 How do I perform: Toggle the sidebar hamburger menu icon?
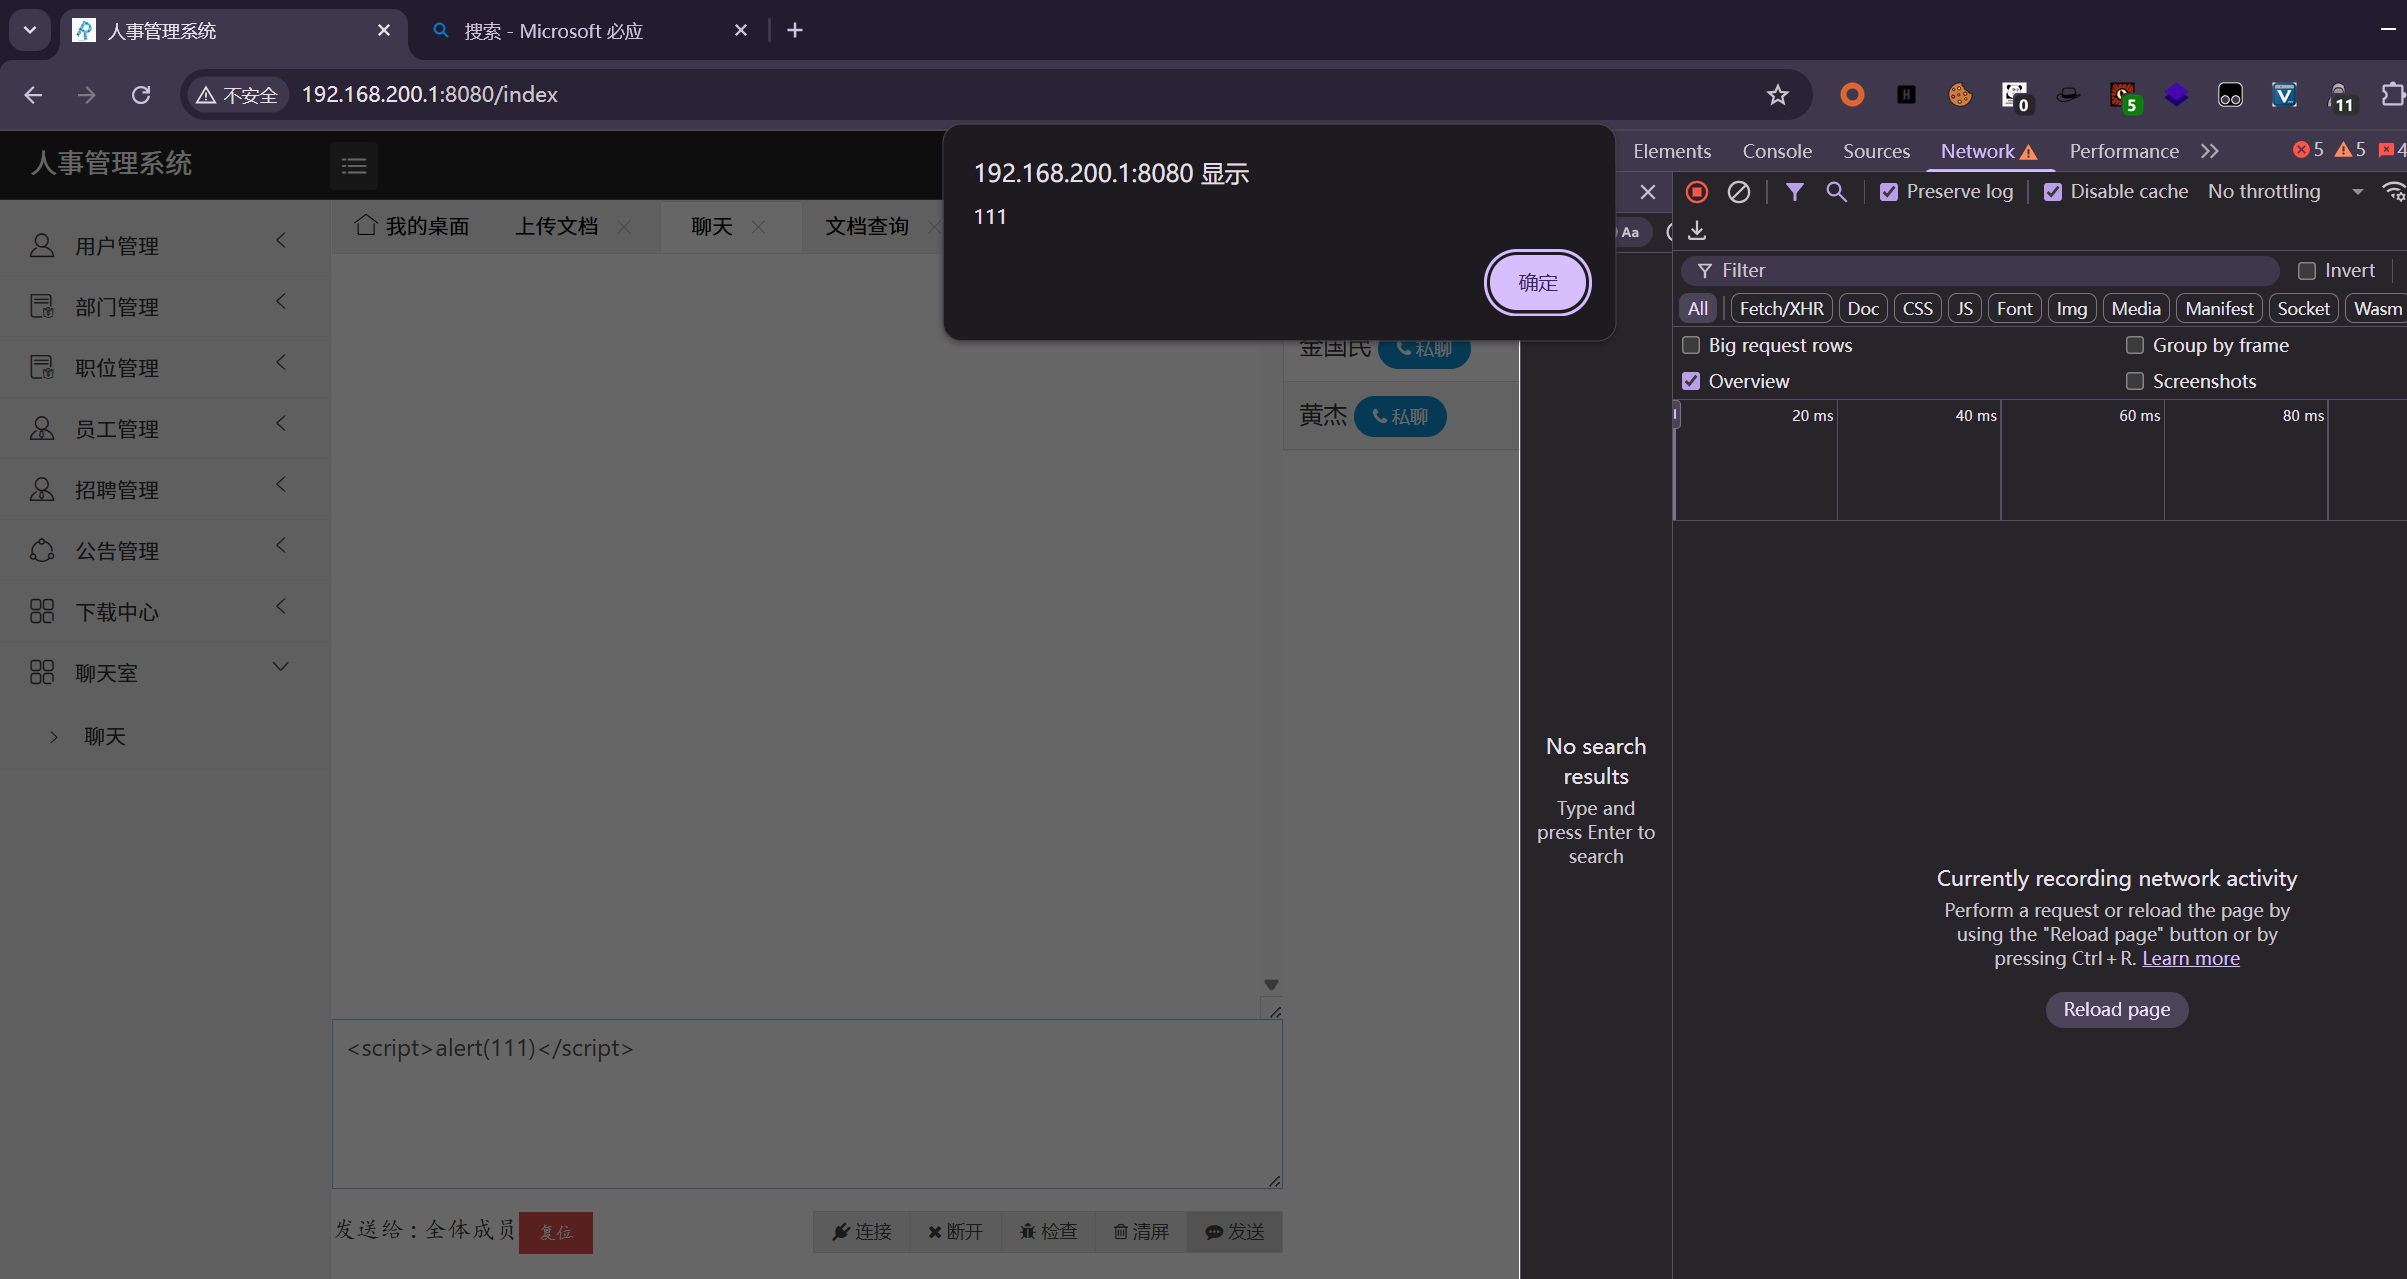354,166
